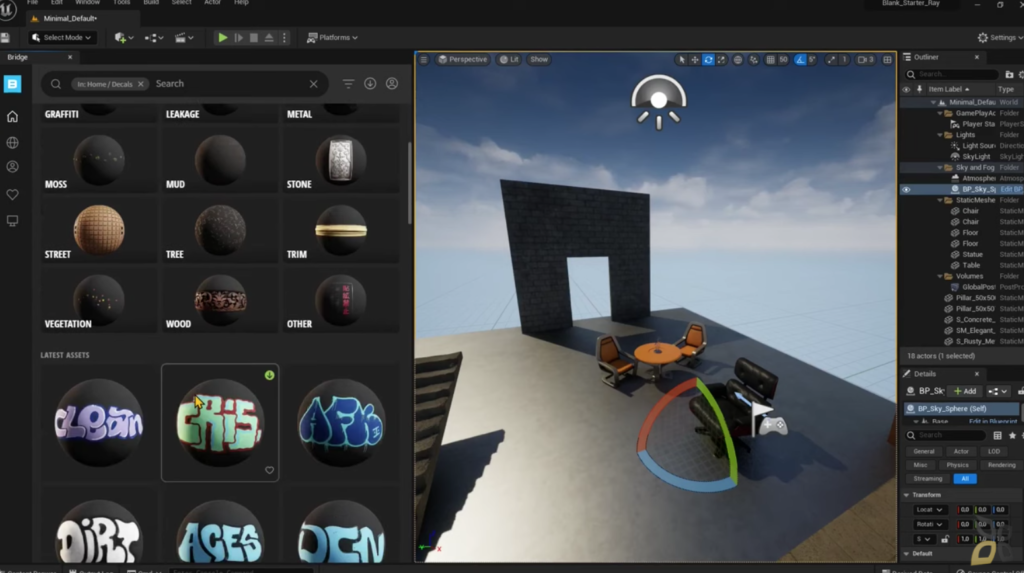Select the All filter in Details panel
This screenshot has height=573, width=1024.
(965, 479)
